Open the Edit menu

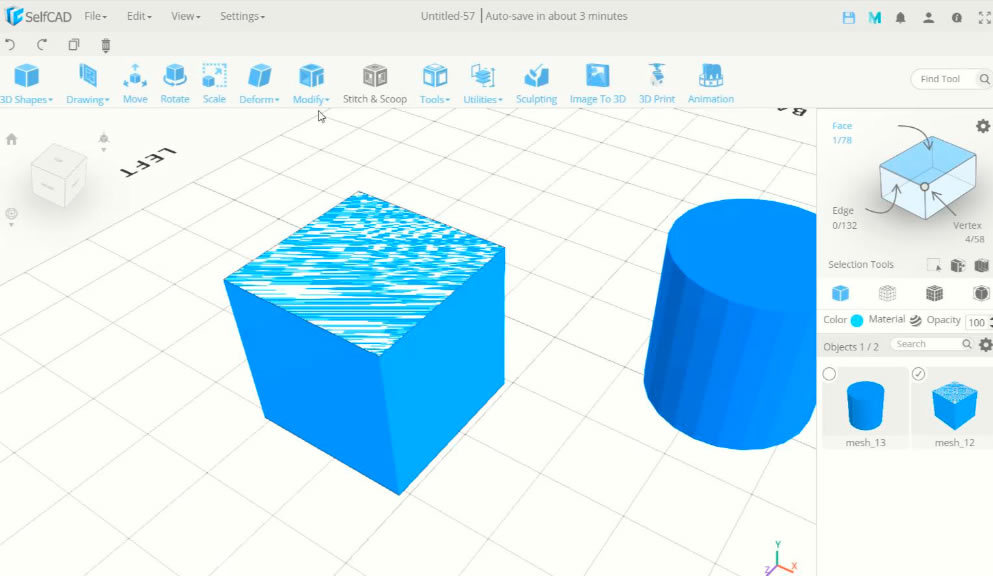(x=139, y=16)
